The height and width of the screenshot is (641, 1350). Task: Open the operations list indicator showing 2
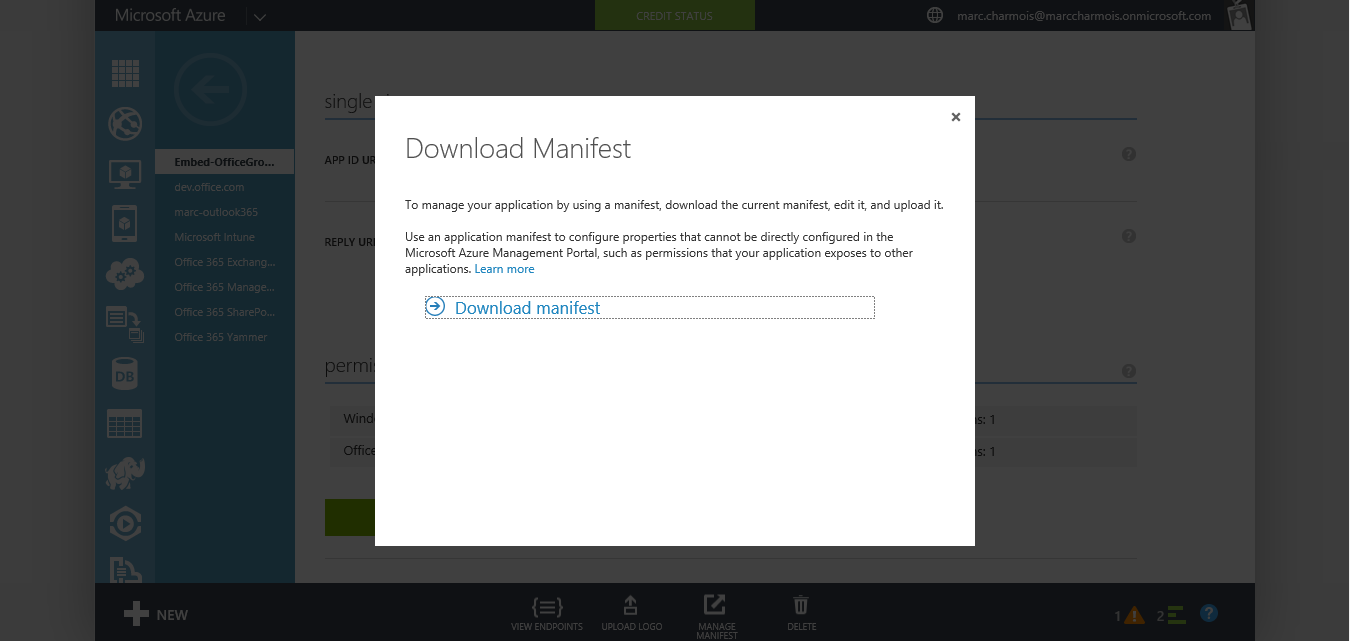1171,615
